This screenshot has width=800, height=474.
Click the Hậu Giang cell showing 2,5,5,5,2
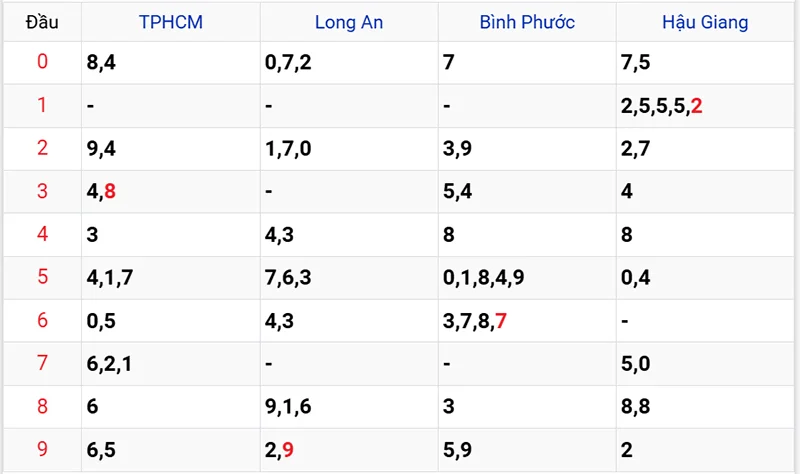pyautogui.click(x=661, y=105)
